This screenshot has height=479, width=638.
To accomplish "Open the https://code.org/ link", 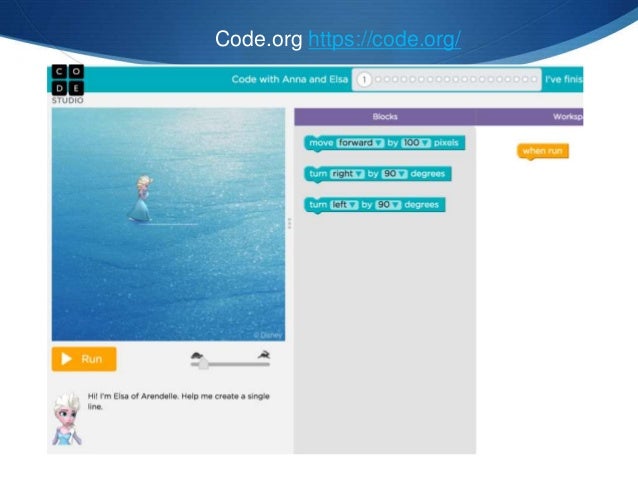I will coord(385,39).
